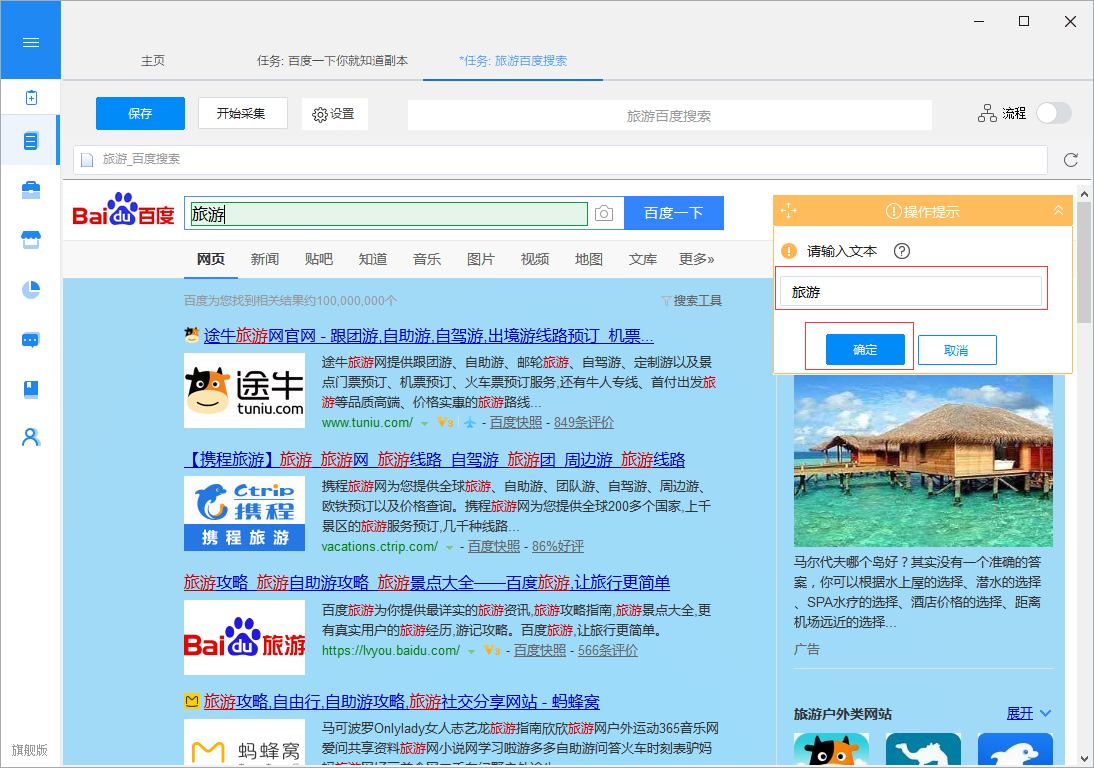Open 设置 settings button
This screenshot has height=768, width=1094.
334,114
